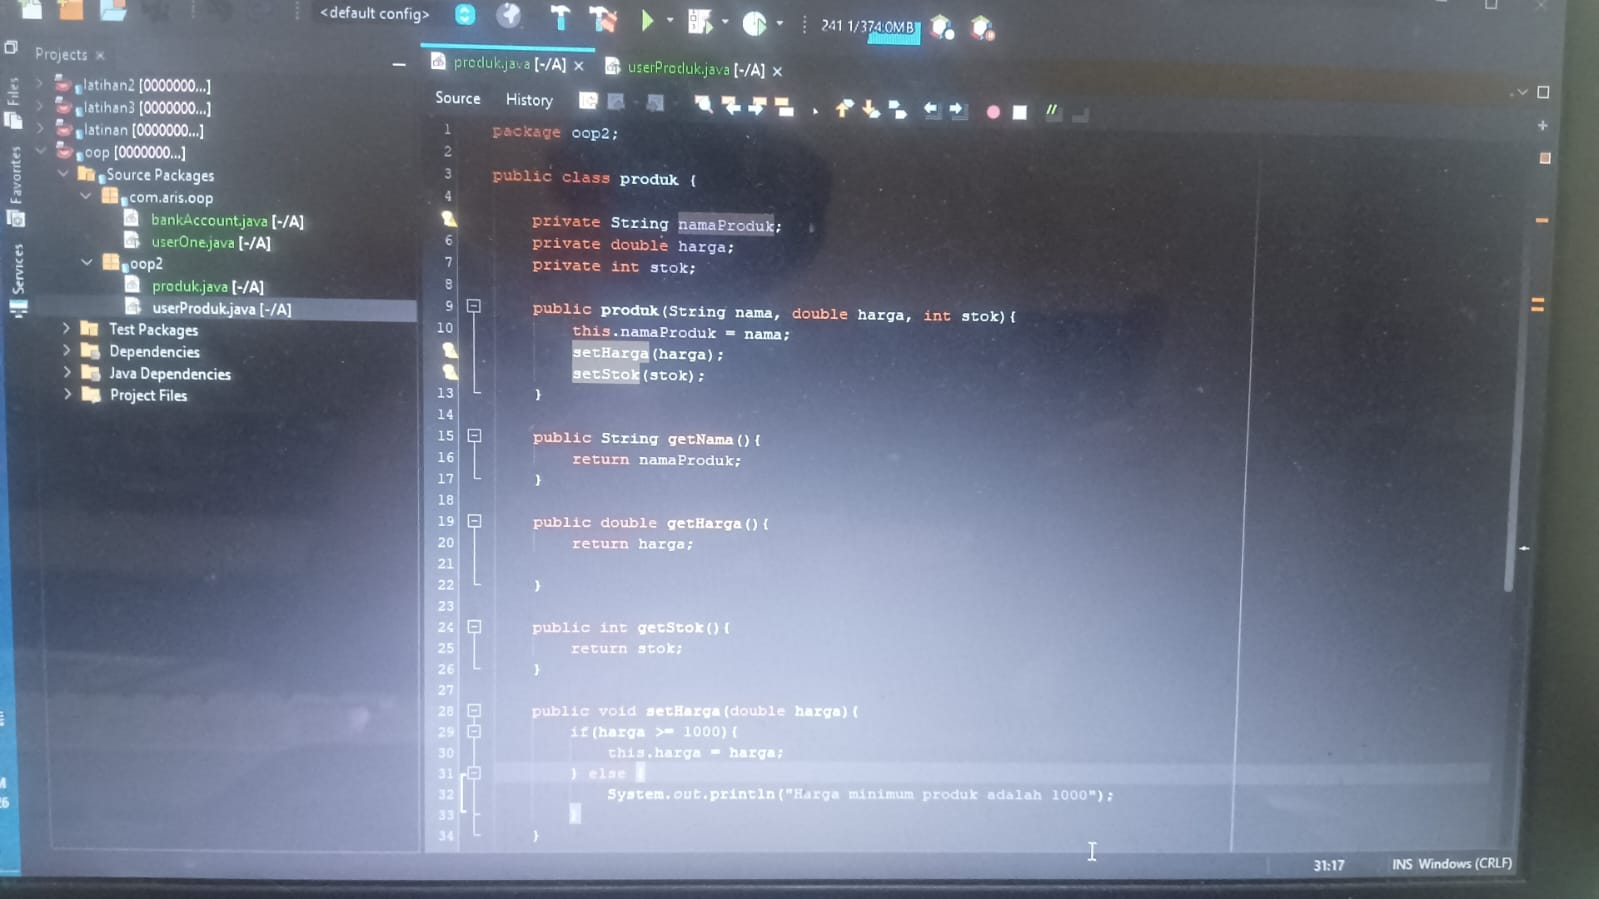Click the globe browser icon in toolbar
This screenshot has width=1599, height=899.
509,15
